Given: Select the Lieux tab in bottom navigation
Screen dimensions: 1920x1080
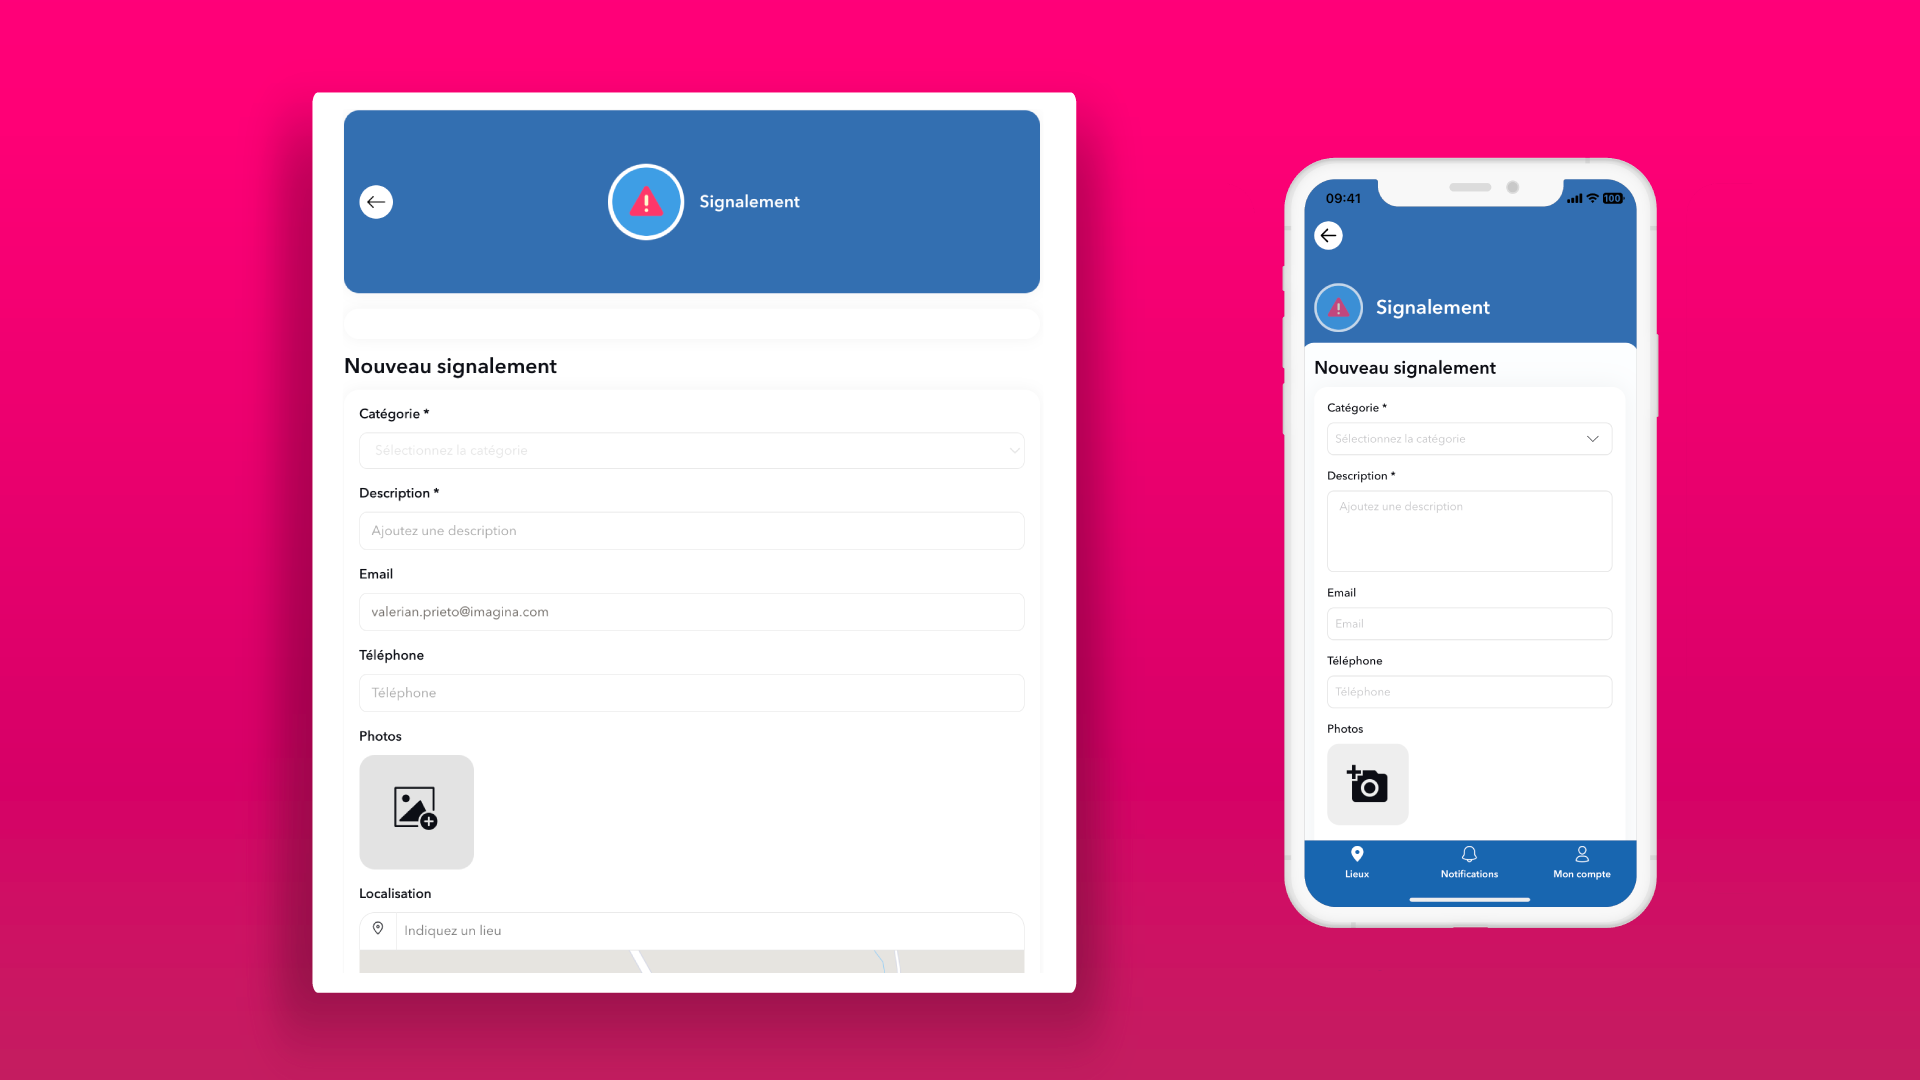Looking at the screenshot, I should coord(1357,862).
